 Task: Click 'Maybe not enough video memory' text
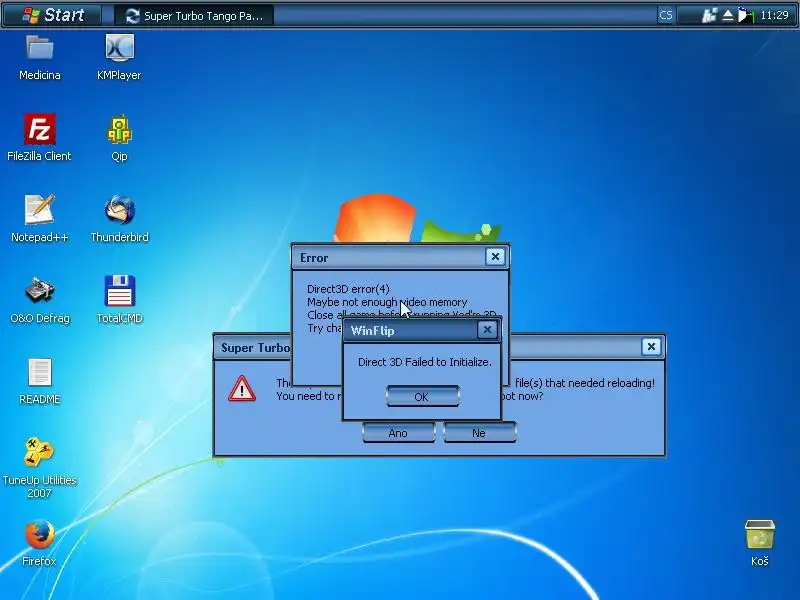(387, 302)
